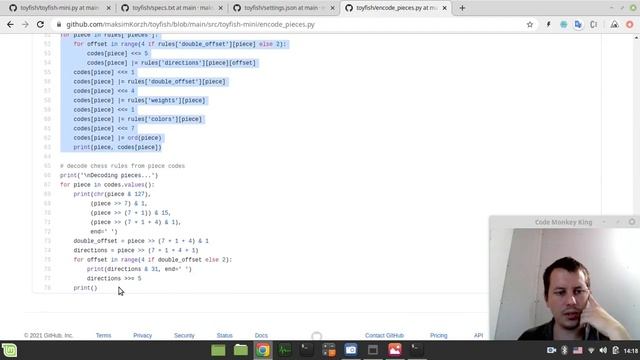The image size is (640, 360).
Task: Close the settings.json tab
Action: point(333,8)
